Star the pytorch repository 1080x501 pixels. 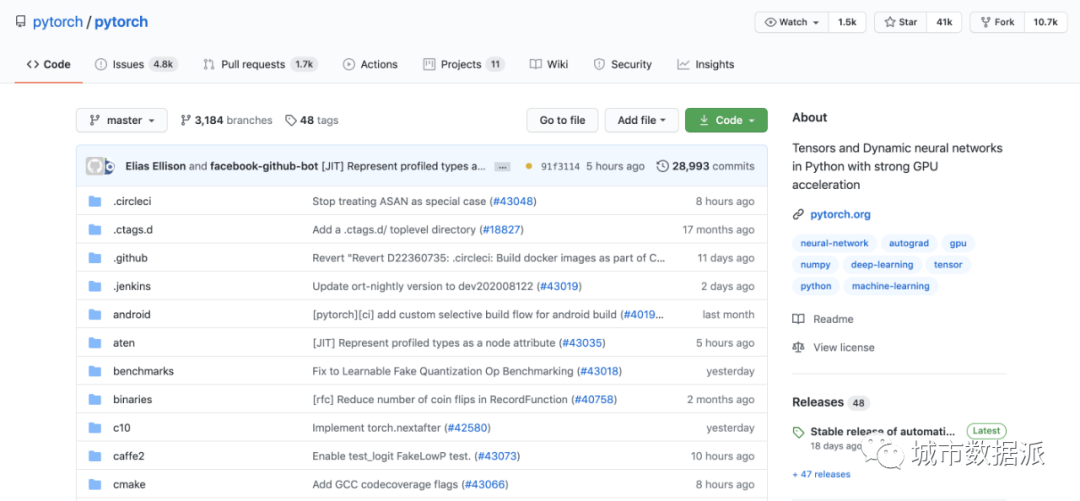[900, 22]
